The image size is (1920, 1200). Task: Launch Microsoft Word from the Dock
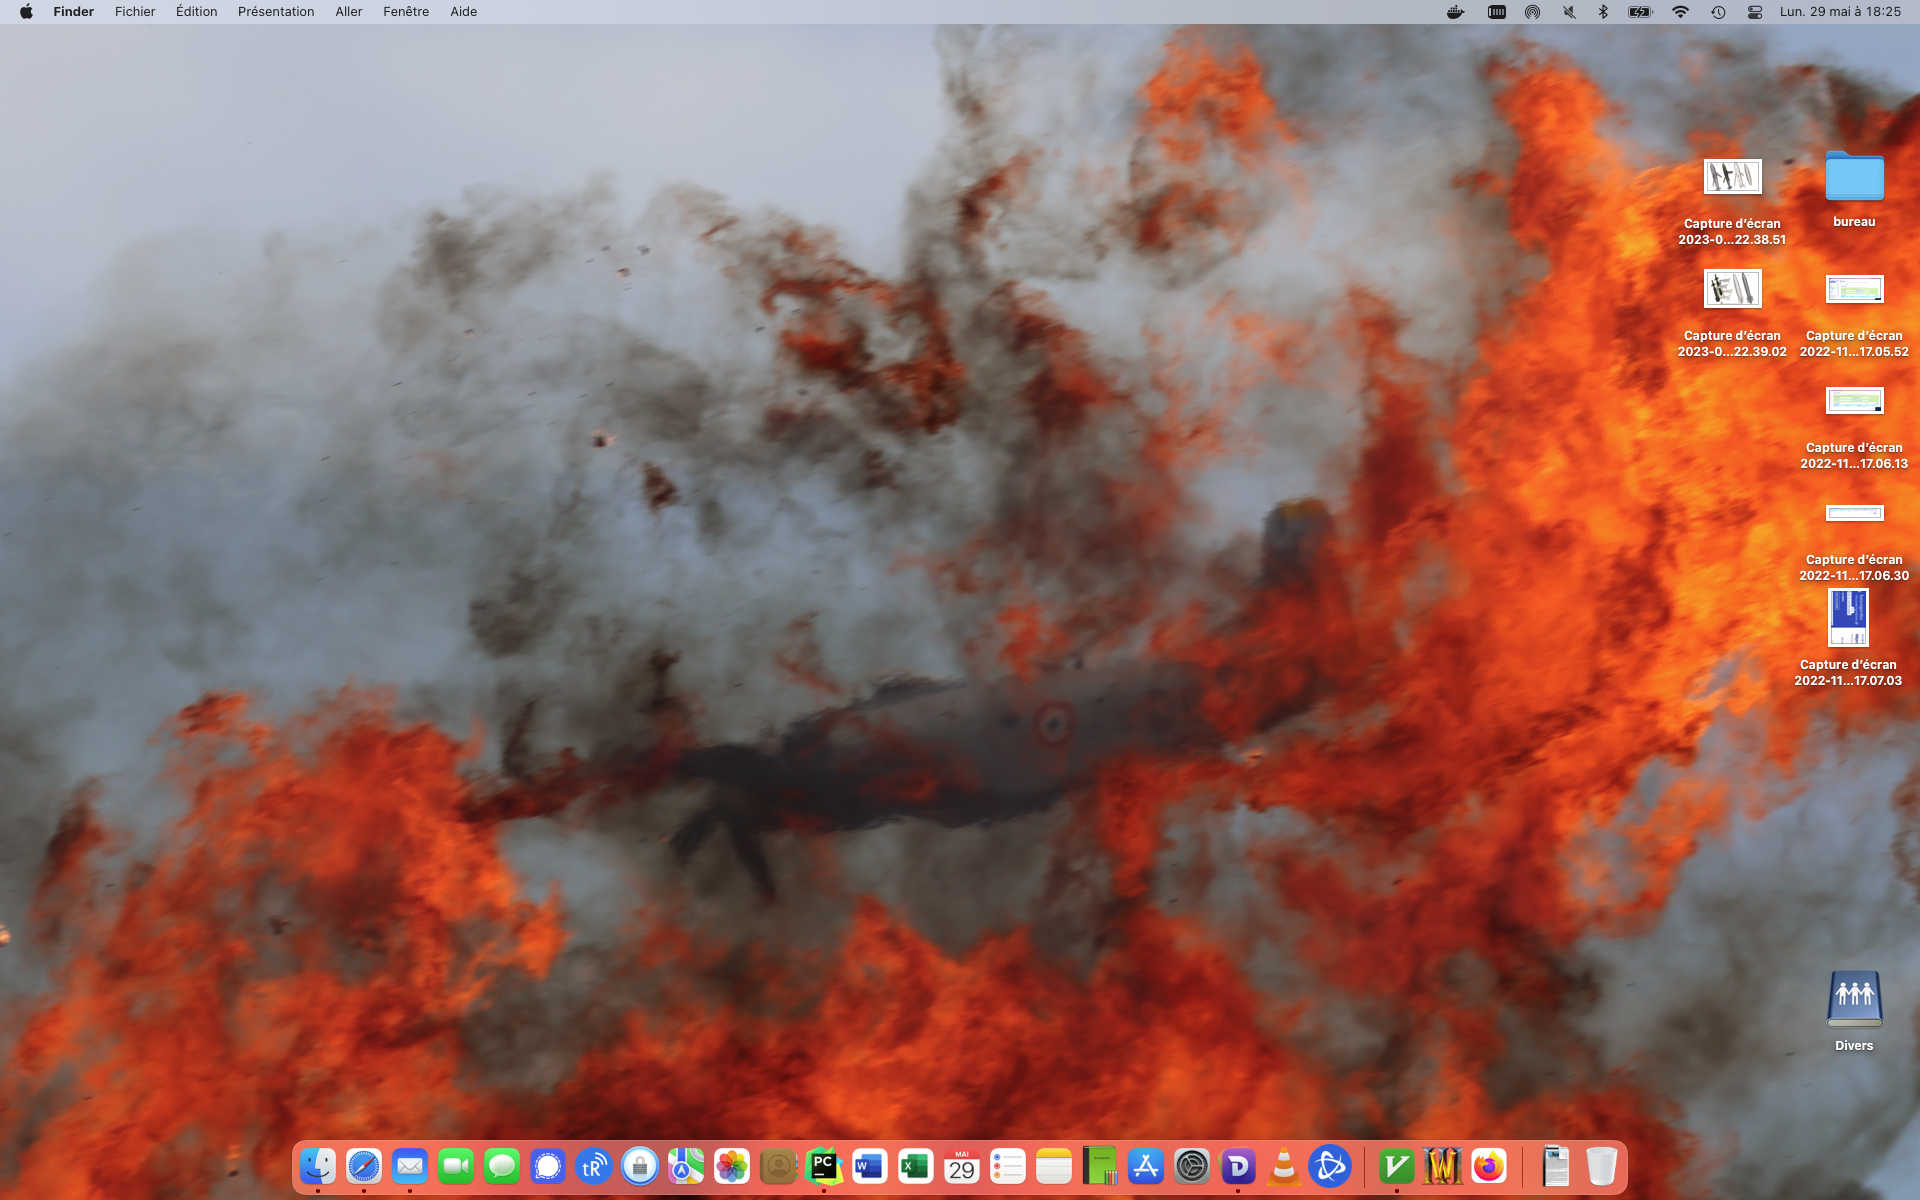pyautogui.click(x=869, y=1166)
